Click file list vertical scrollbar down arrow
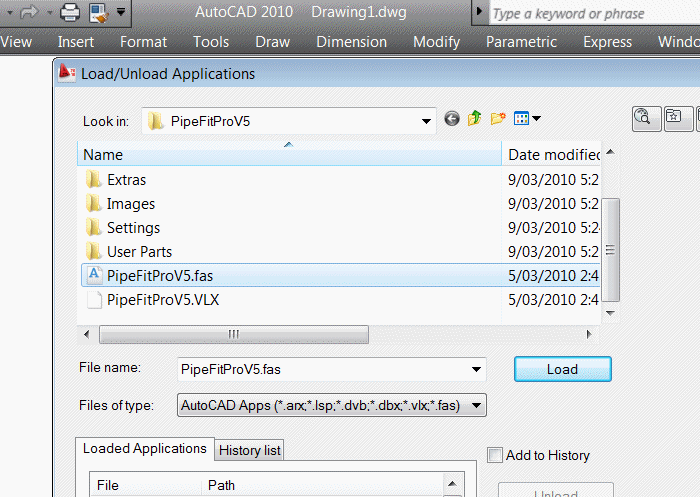The height and width of the screenshot is (497, 700). 610,313
